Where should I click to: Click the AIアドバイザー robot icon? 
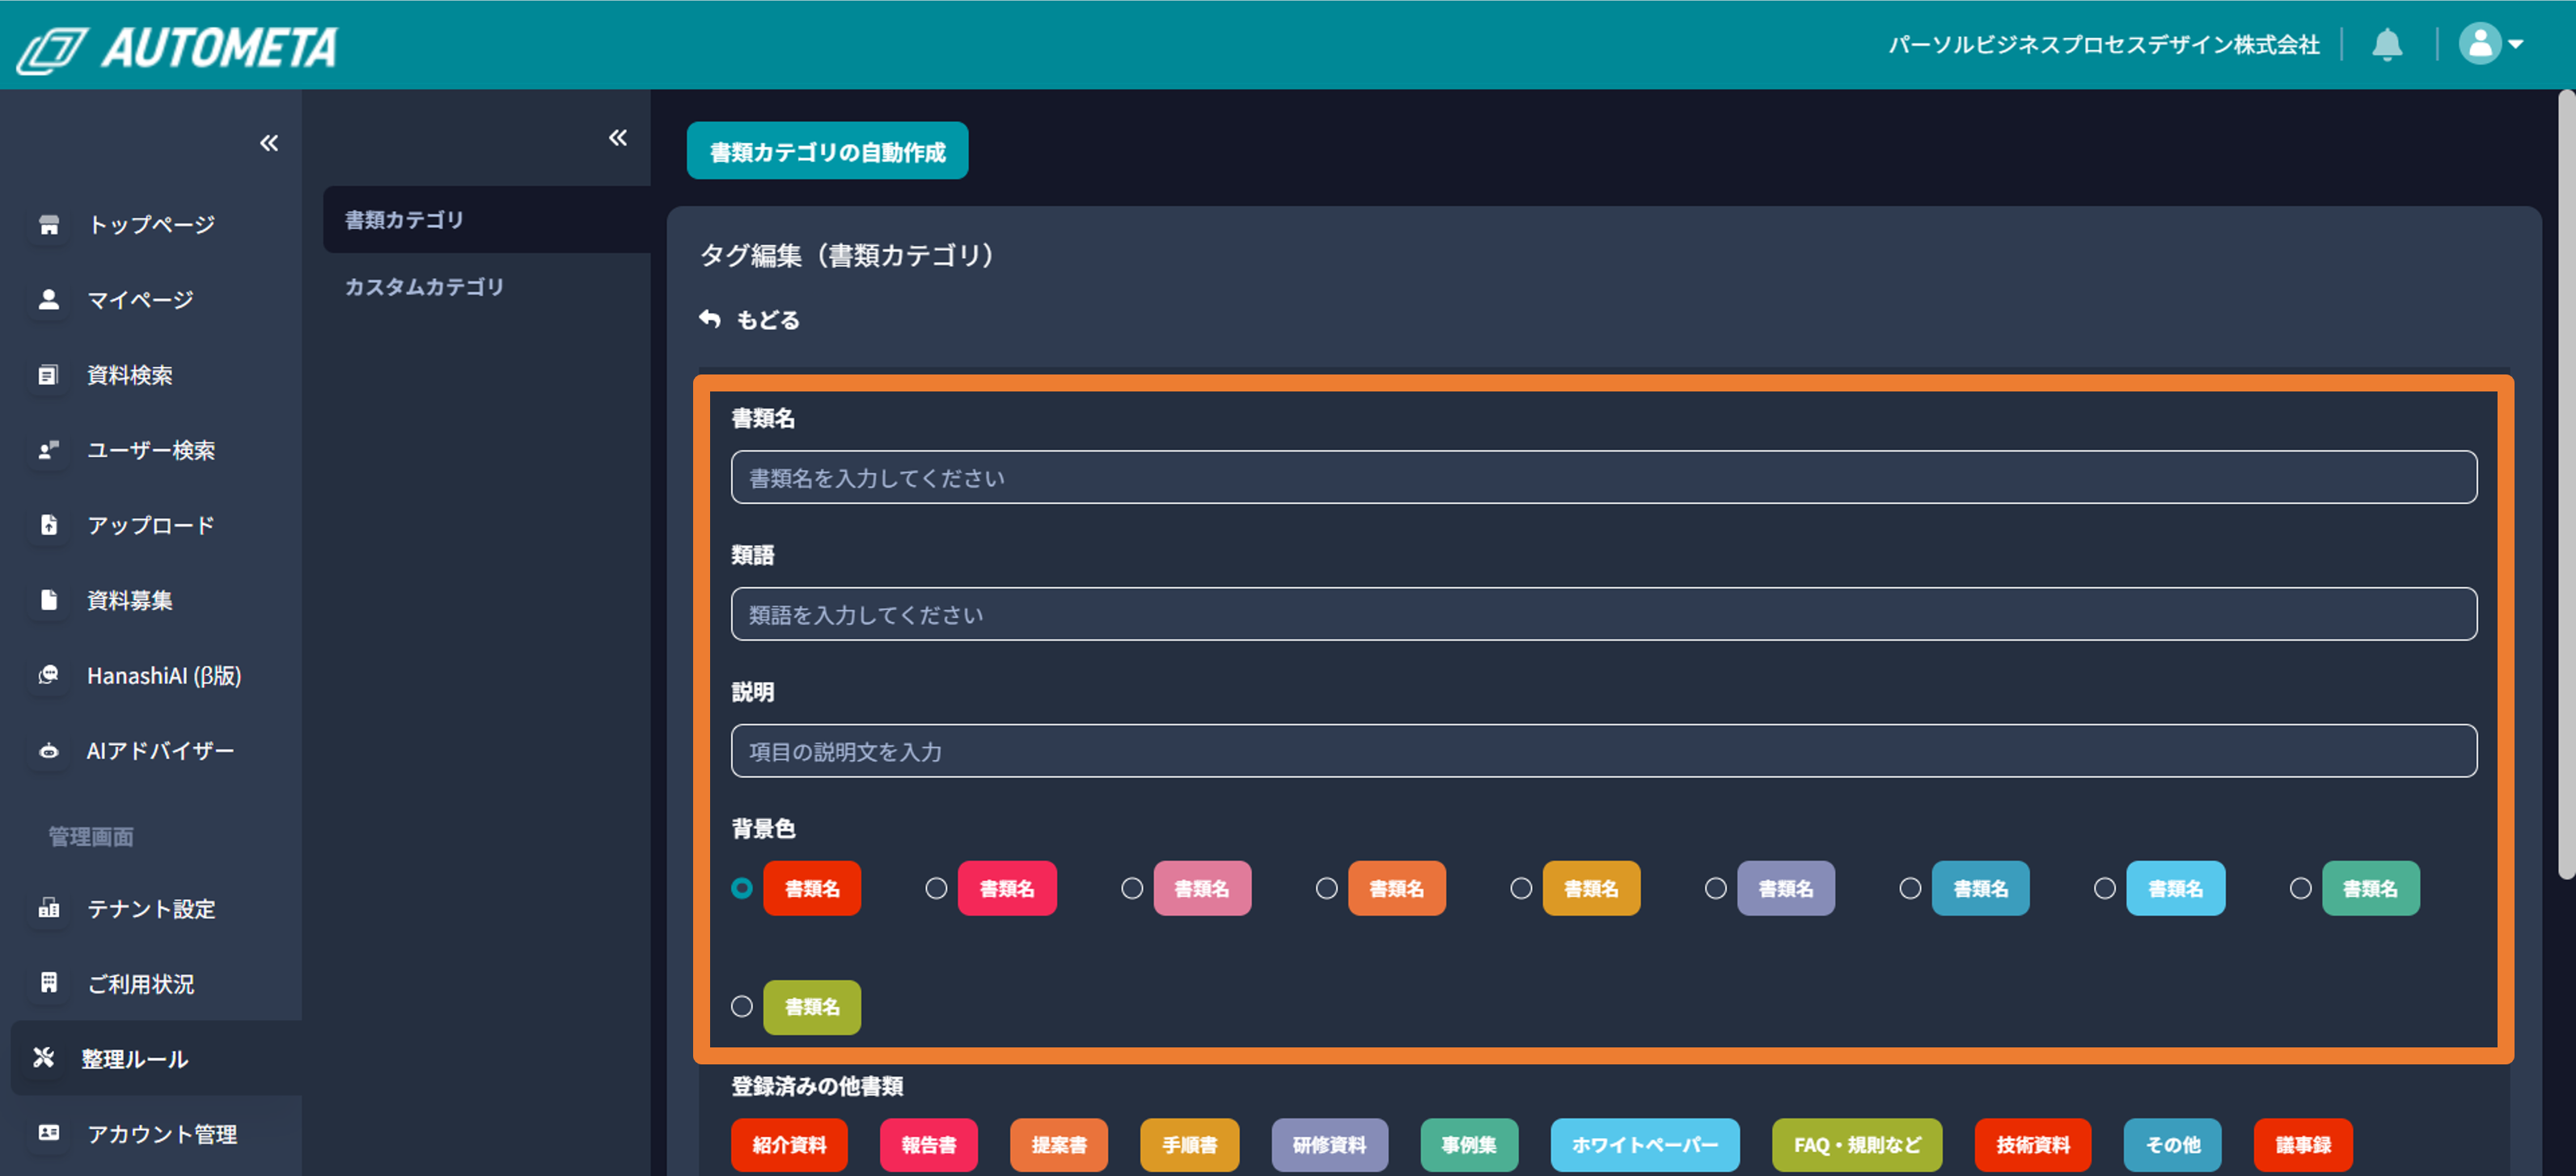click(x=48, y=750)
